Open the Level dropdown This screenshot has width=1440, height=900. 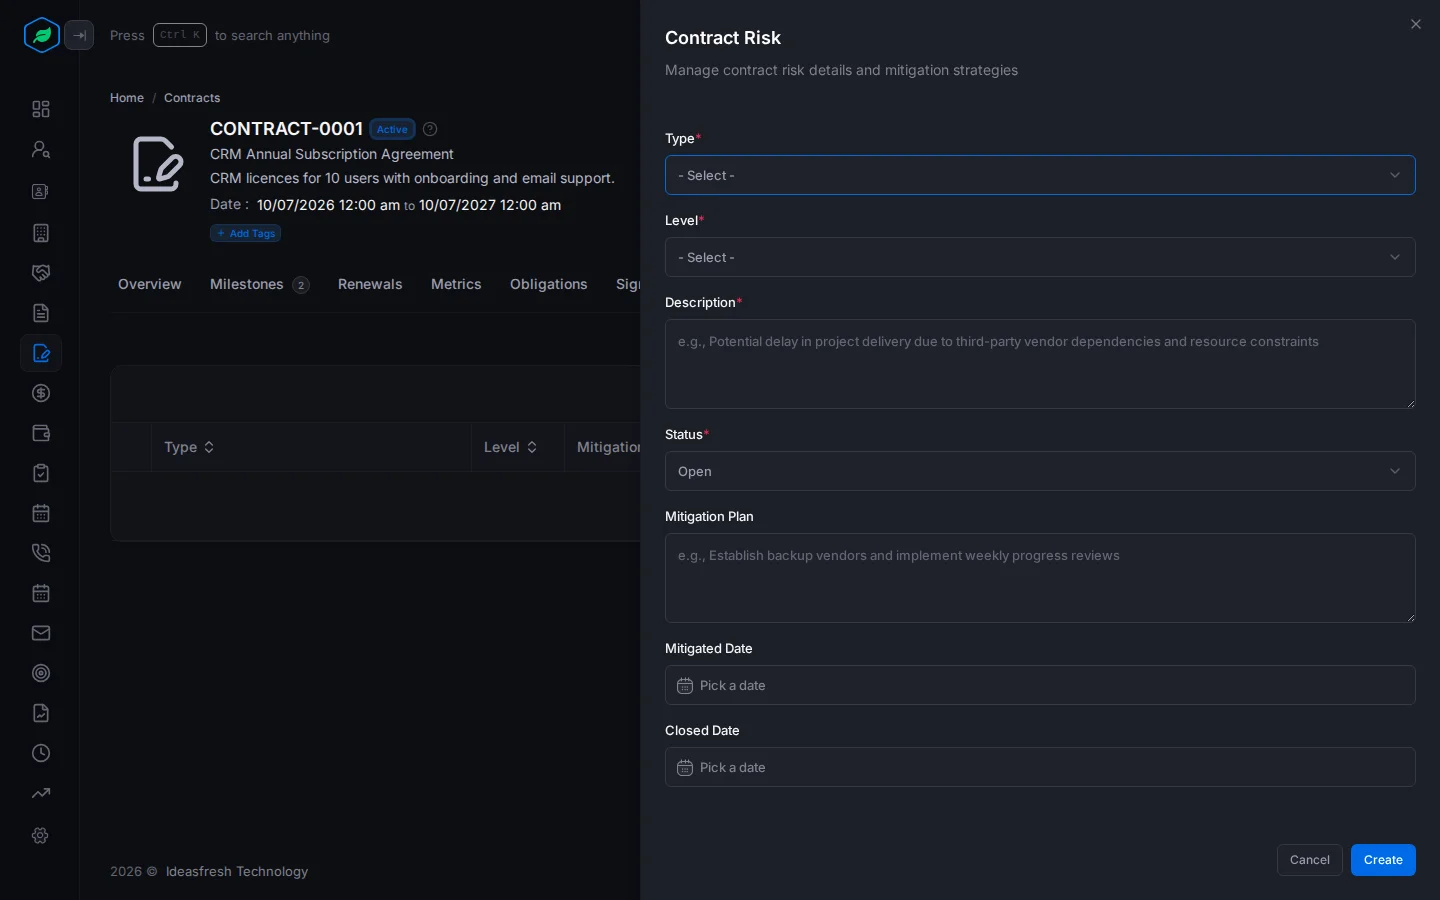point(1040,257)
